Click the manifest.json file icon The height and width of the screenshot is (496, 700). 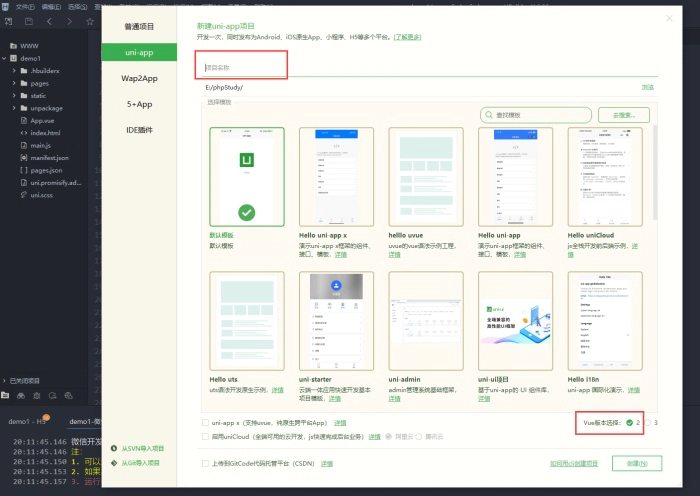click(24, 158)
